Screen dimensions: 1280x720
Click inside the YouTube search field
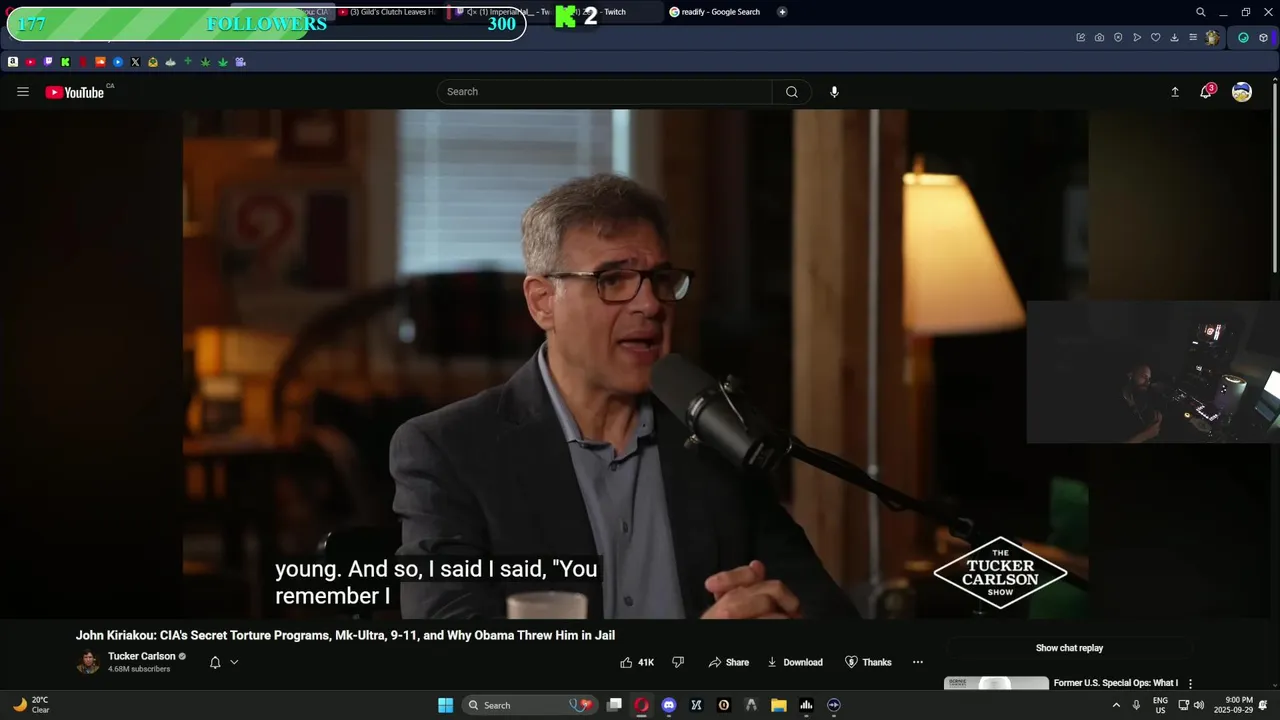click(604, 92)
